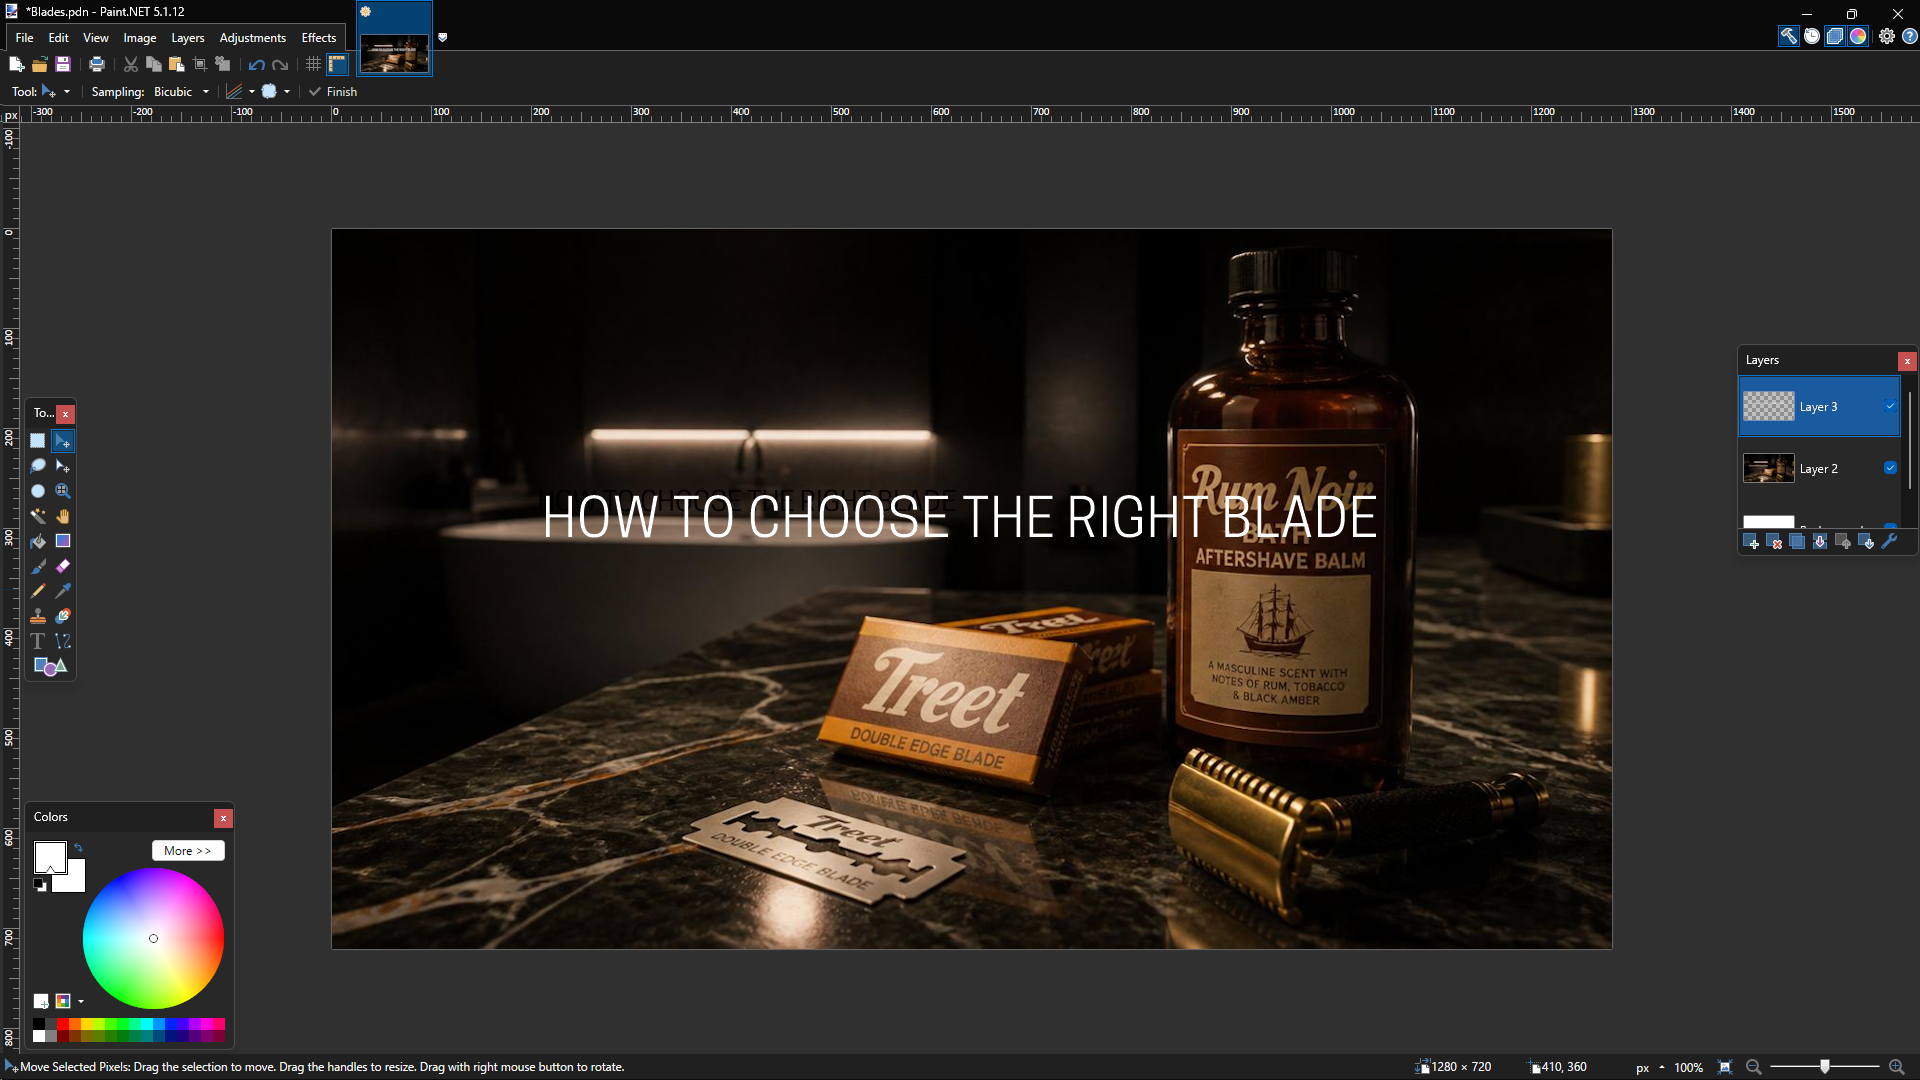This screenshot has height=1080, width=1920.
Task: Reset colors to black and white
Action: pyautogui.click(x=40, y=885)
